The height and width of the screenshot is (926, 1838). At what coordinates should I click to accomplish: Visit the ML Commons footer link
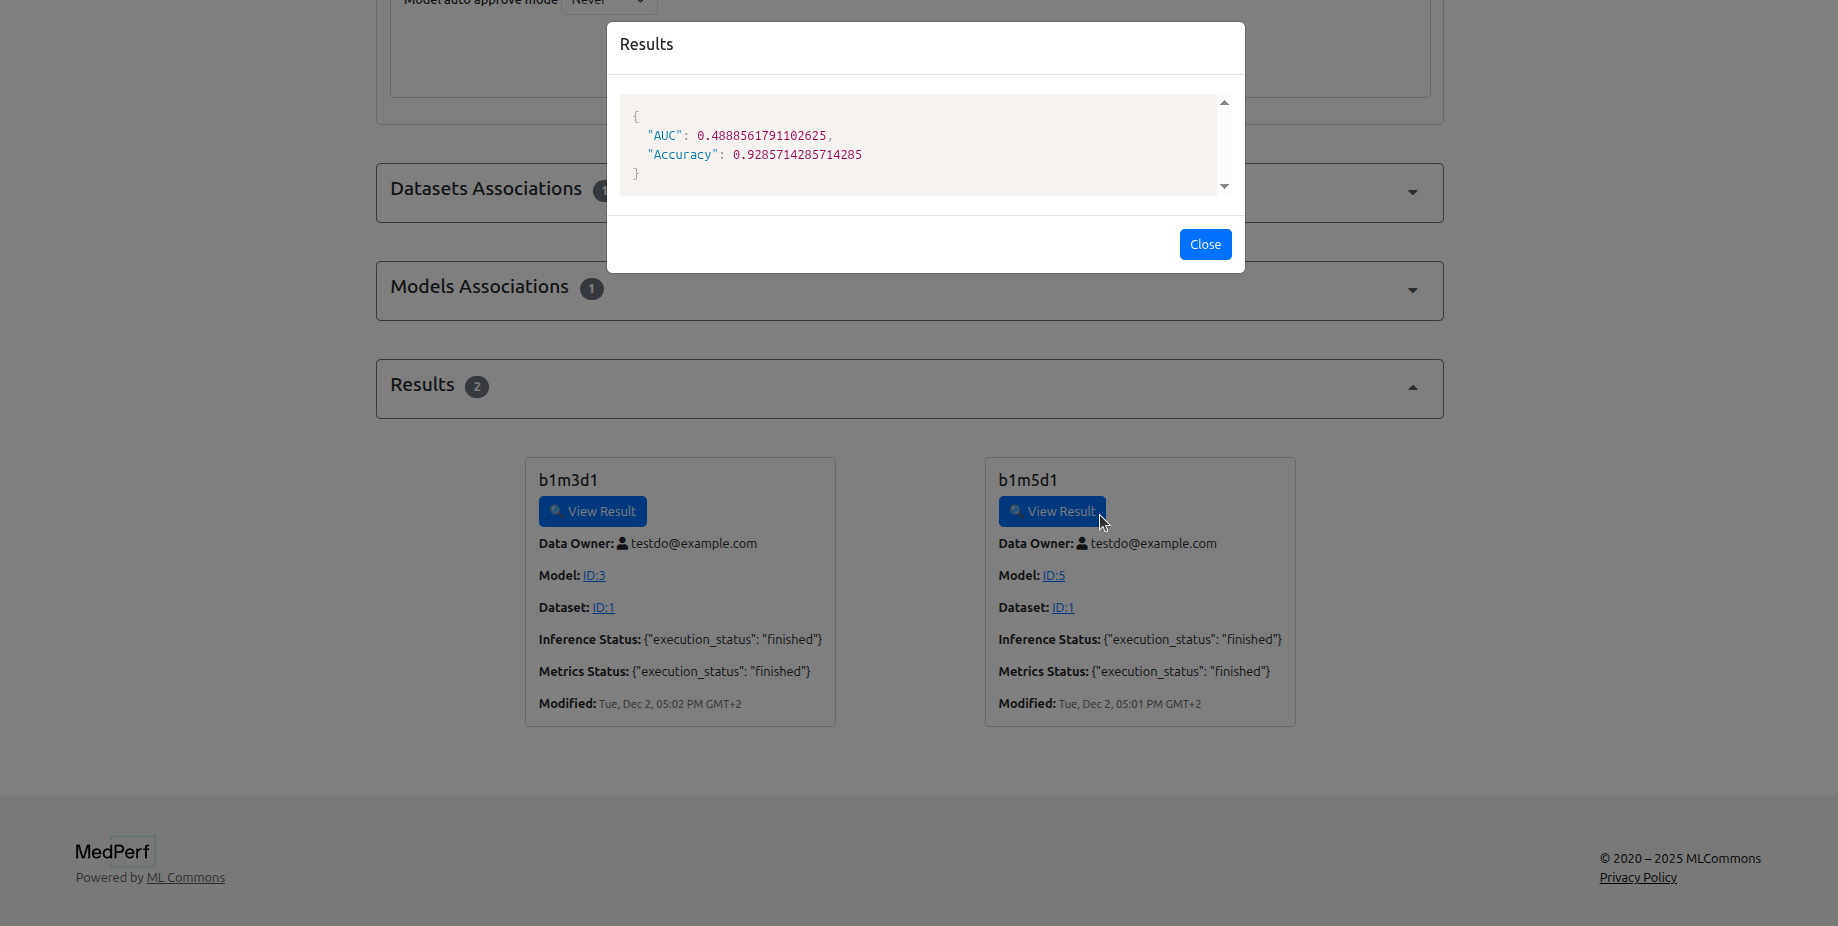(x=186, y=878)
